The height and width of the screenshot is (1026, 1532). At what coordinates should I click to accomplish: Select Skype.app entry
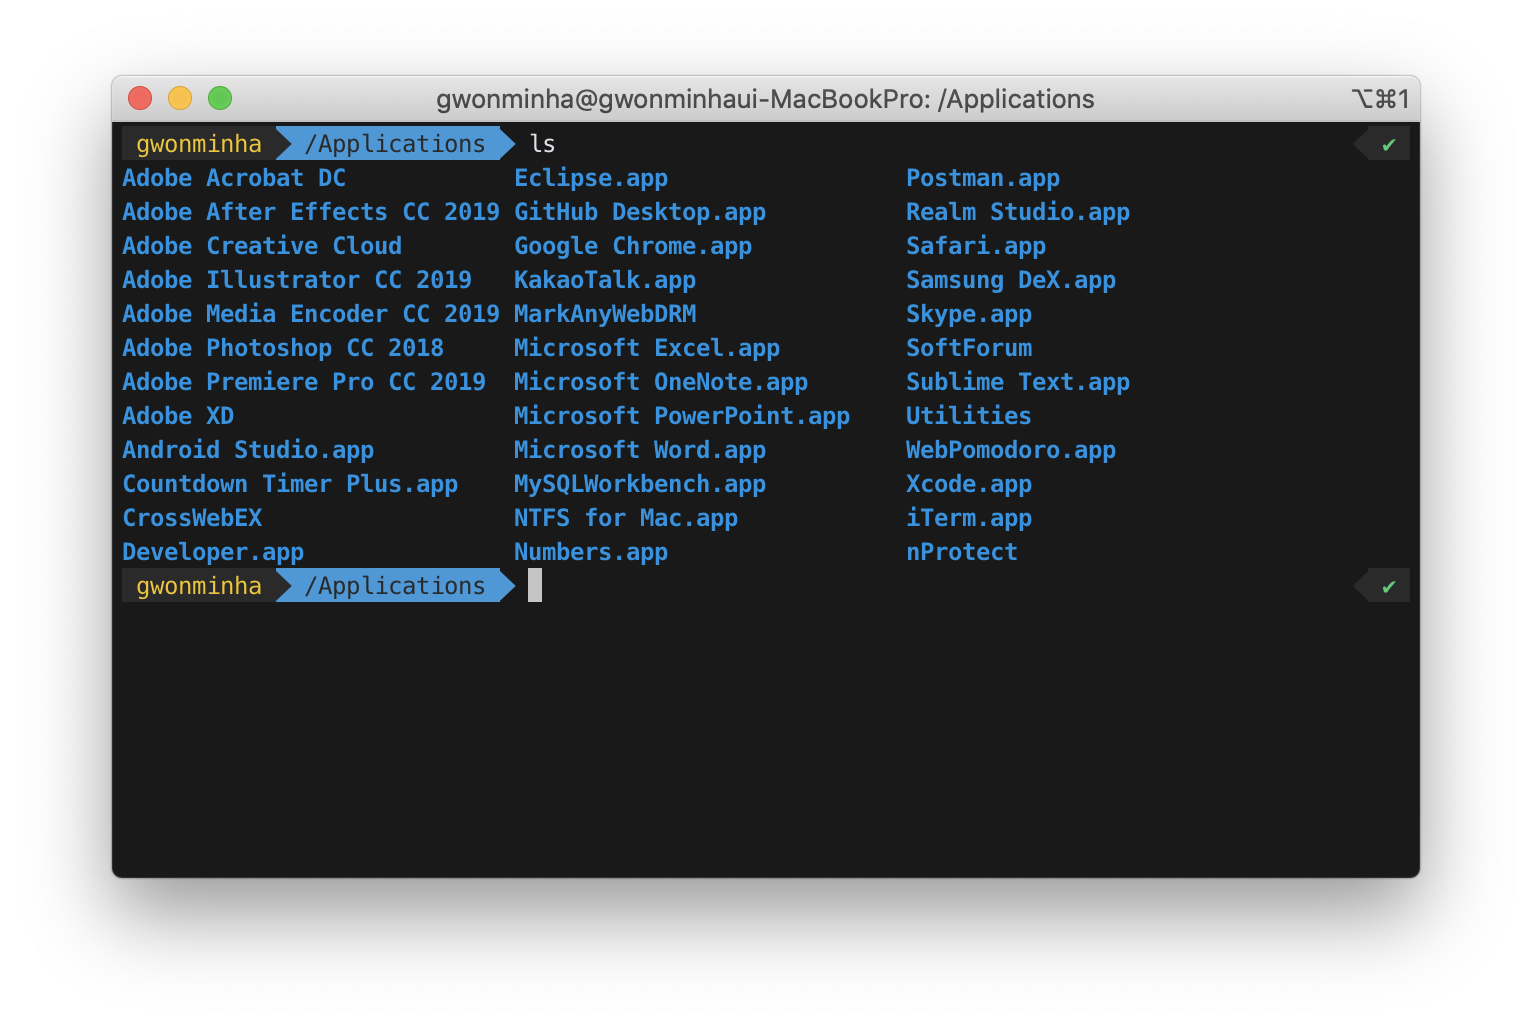[969, 314]
